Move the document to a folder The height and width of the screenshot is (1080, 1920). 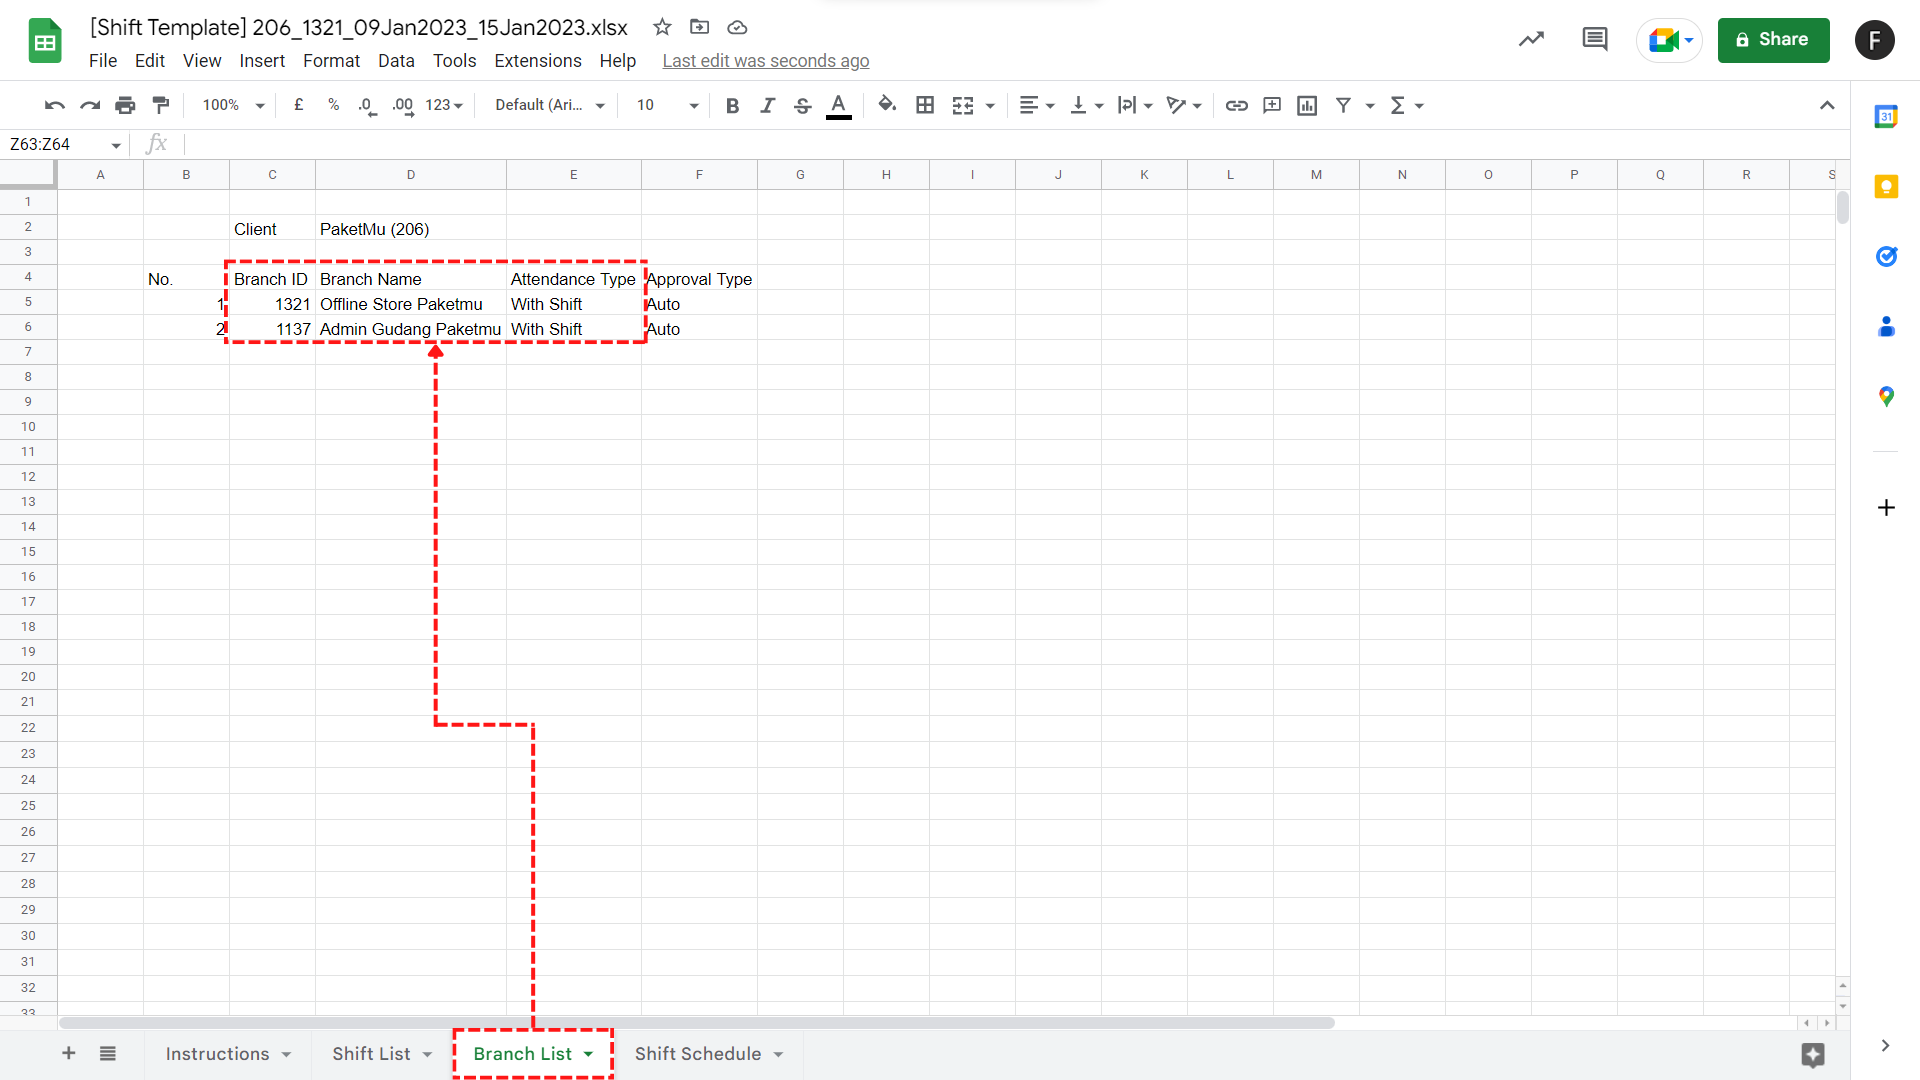tap(700, 27)
